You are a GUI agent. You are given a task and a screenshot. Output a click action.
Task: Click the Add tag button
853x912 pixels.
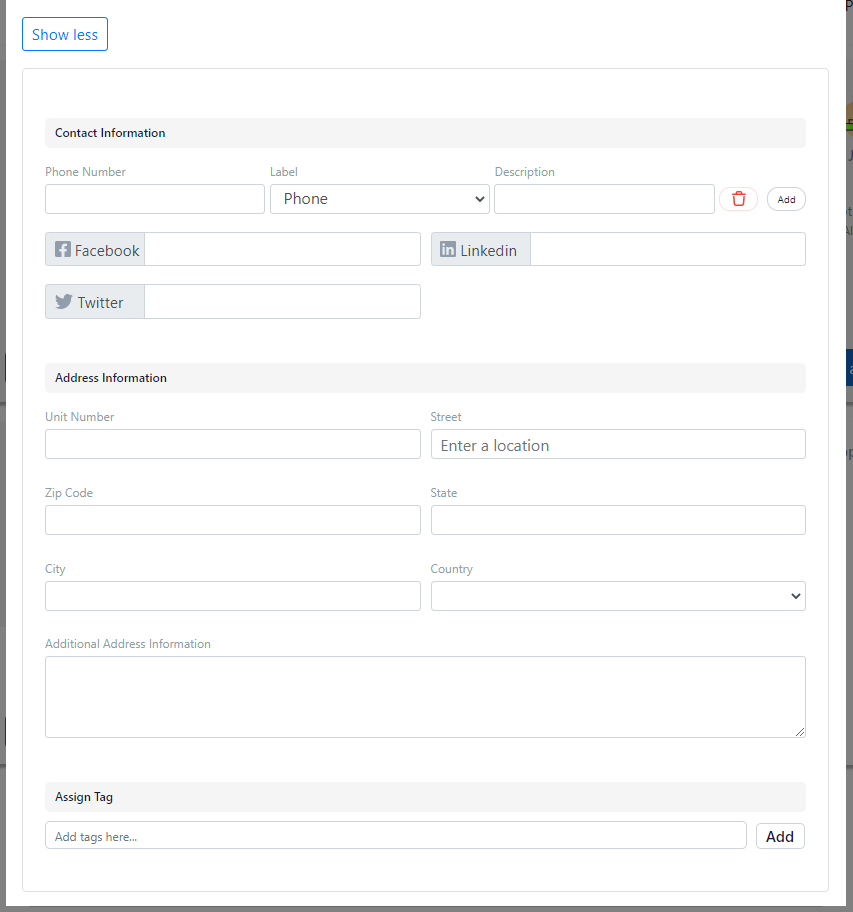[780, 836]
